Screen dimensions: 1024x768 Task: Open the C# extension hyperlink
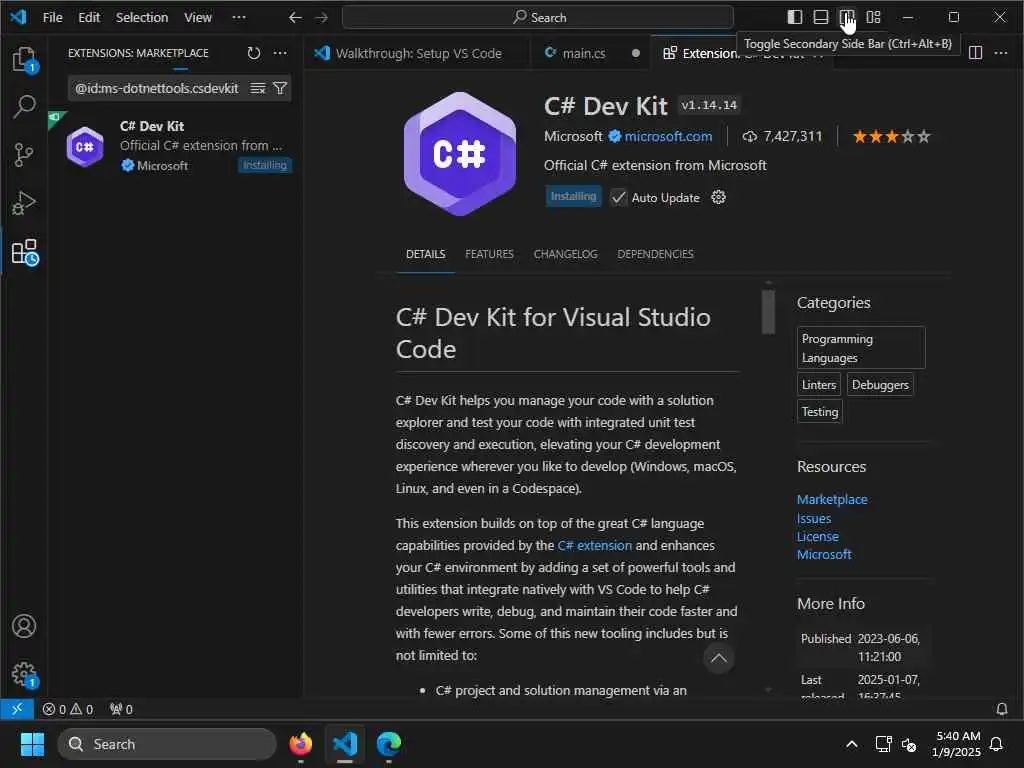[594, 545]
